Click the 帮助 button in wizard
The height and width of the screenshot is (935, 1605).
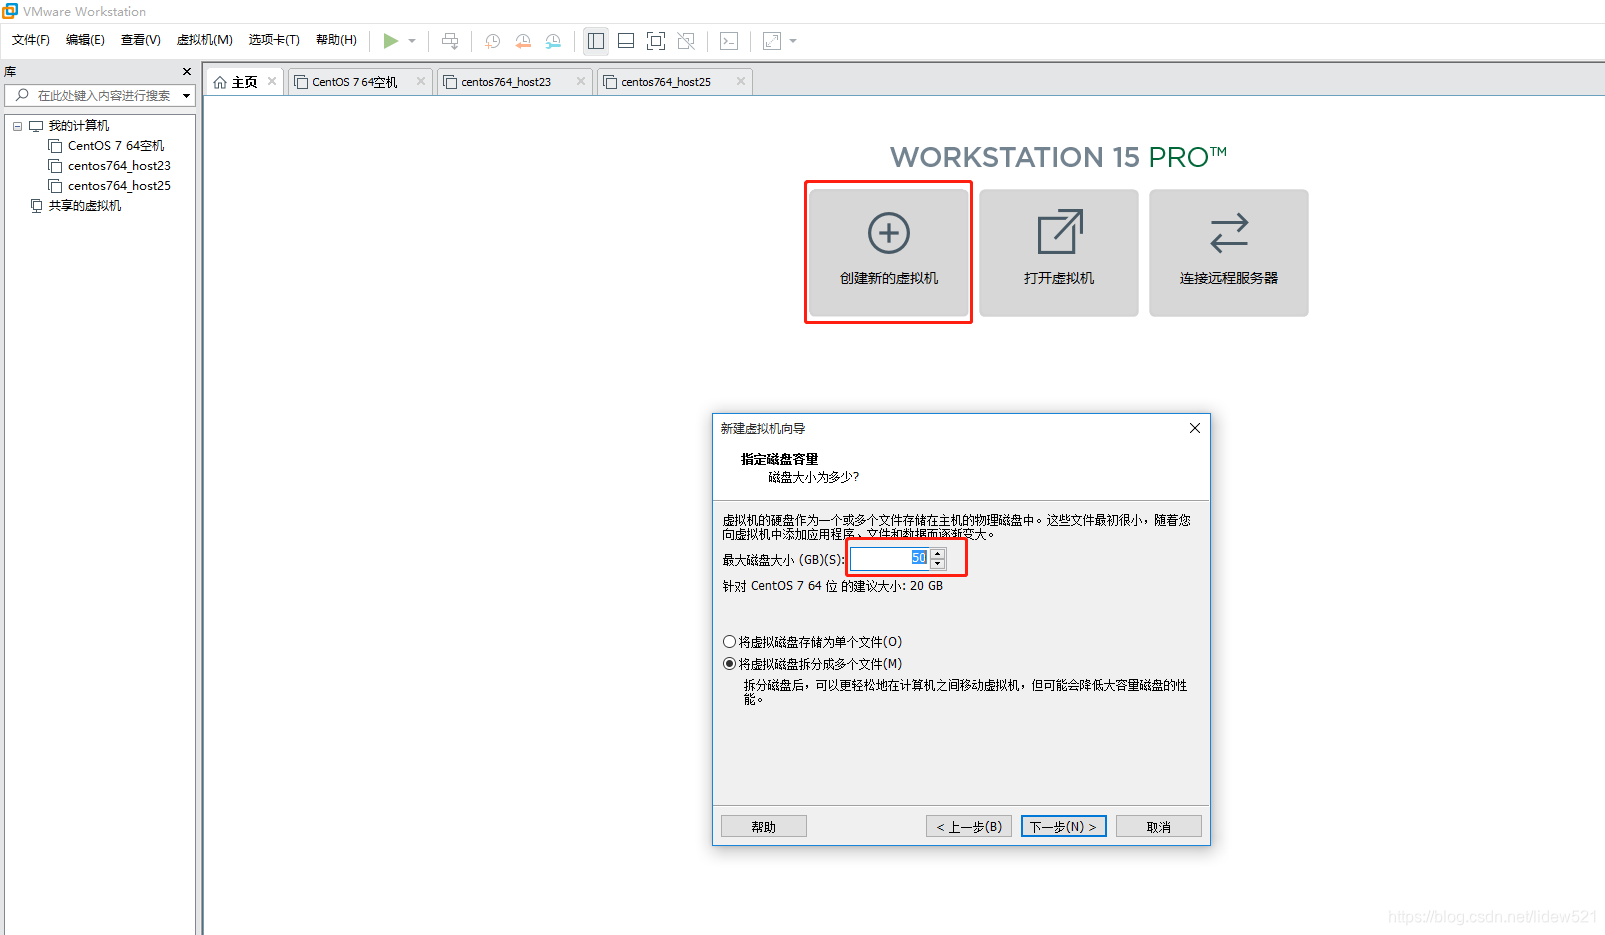[764, 827]
